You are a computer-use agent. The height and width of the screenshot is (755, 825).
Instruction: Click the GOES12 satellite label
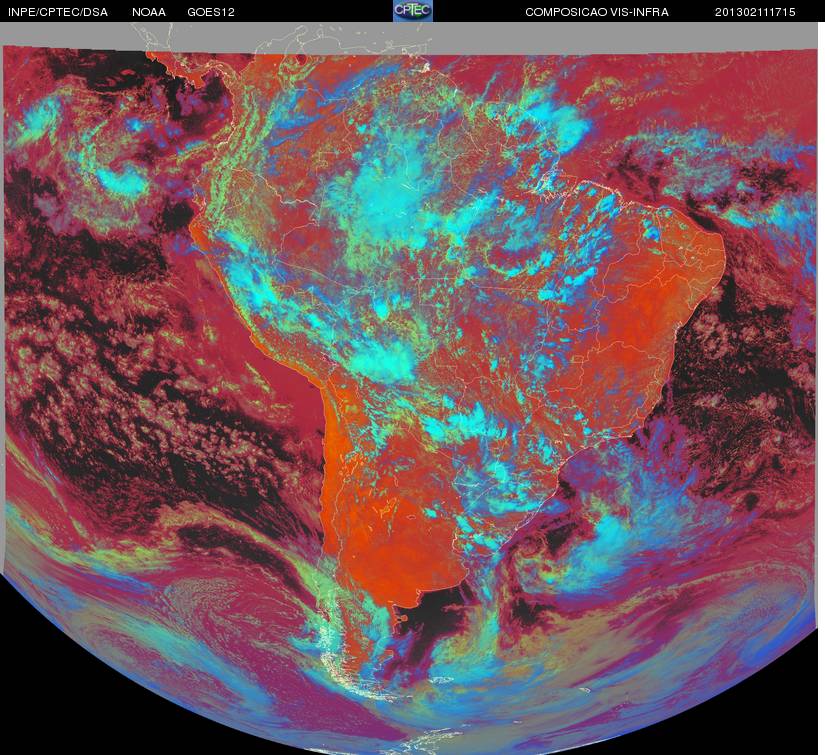[211, 12]
